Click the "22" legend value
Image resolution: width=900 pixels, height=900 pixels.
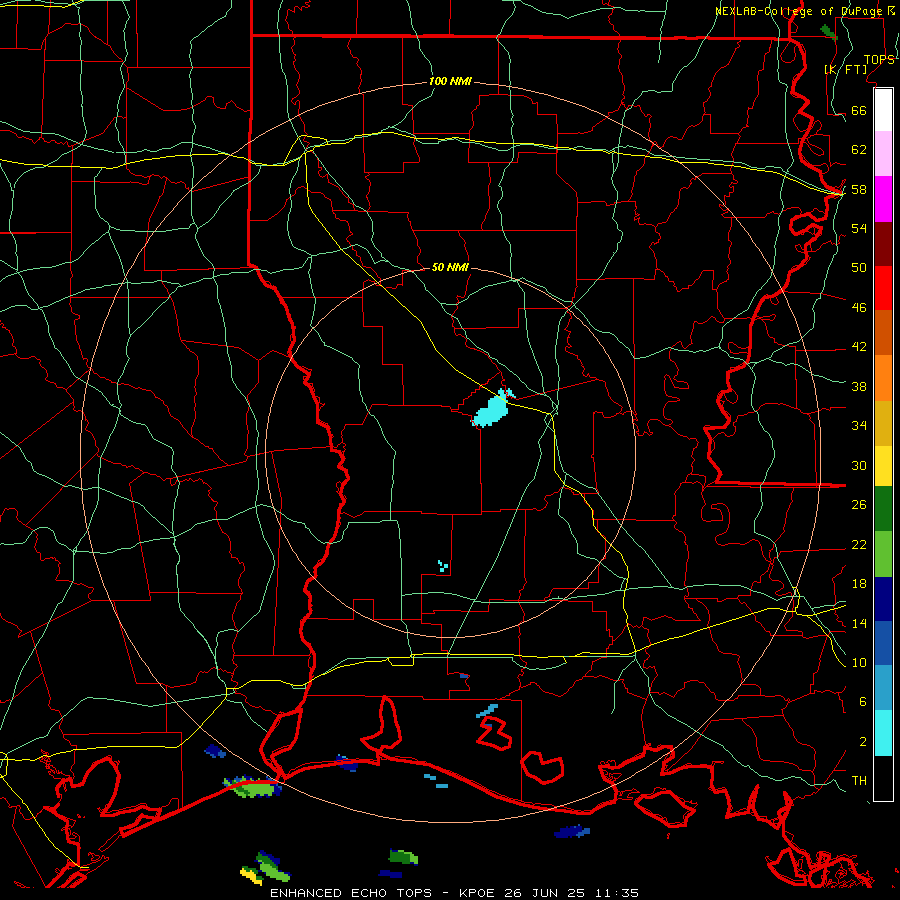pos(859,544)
